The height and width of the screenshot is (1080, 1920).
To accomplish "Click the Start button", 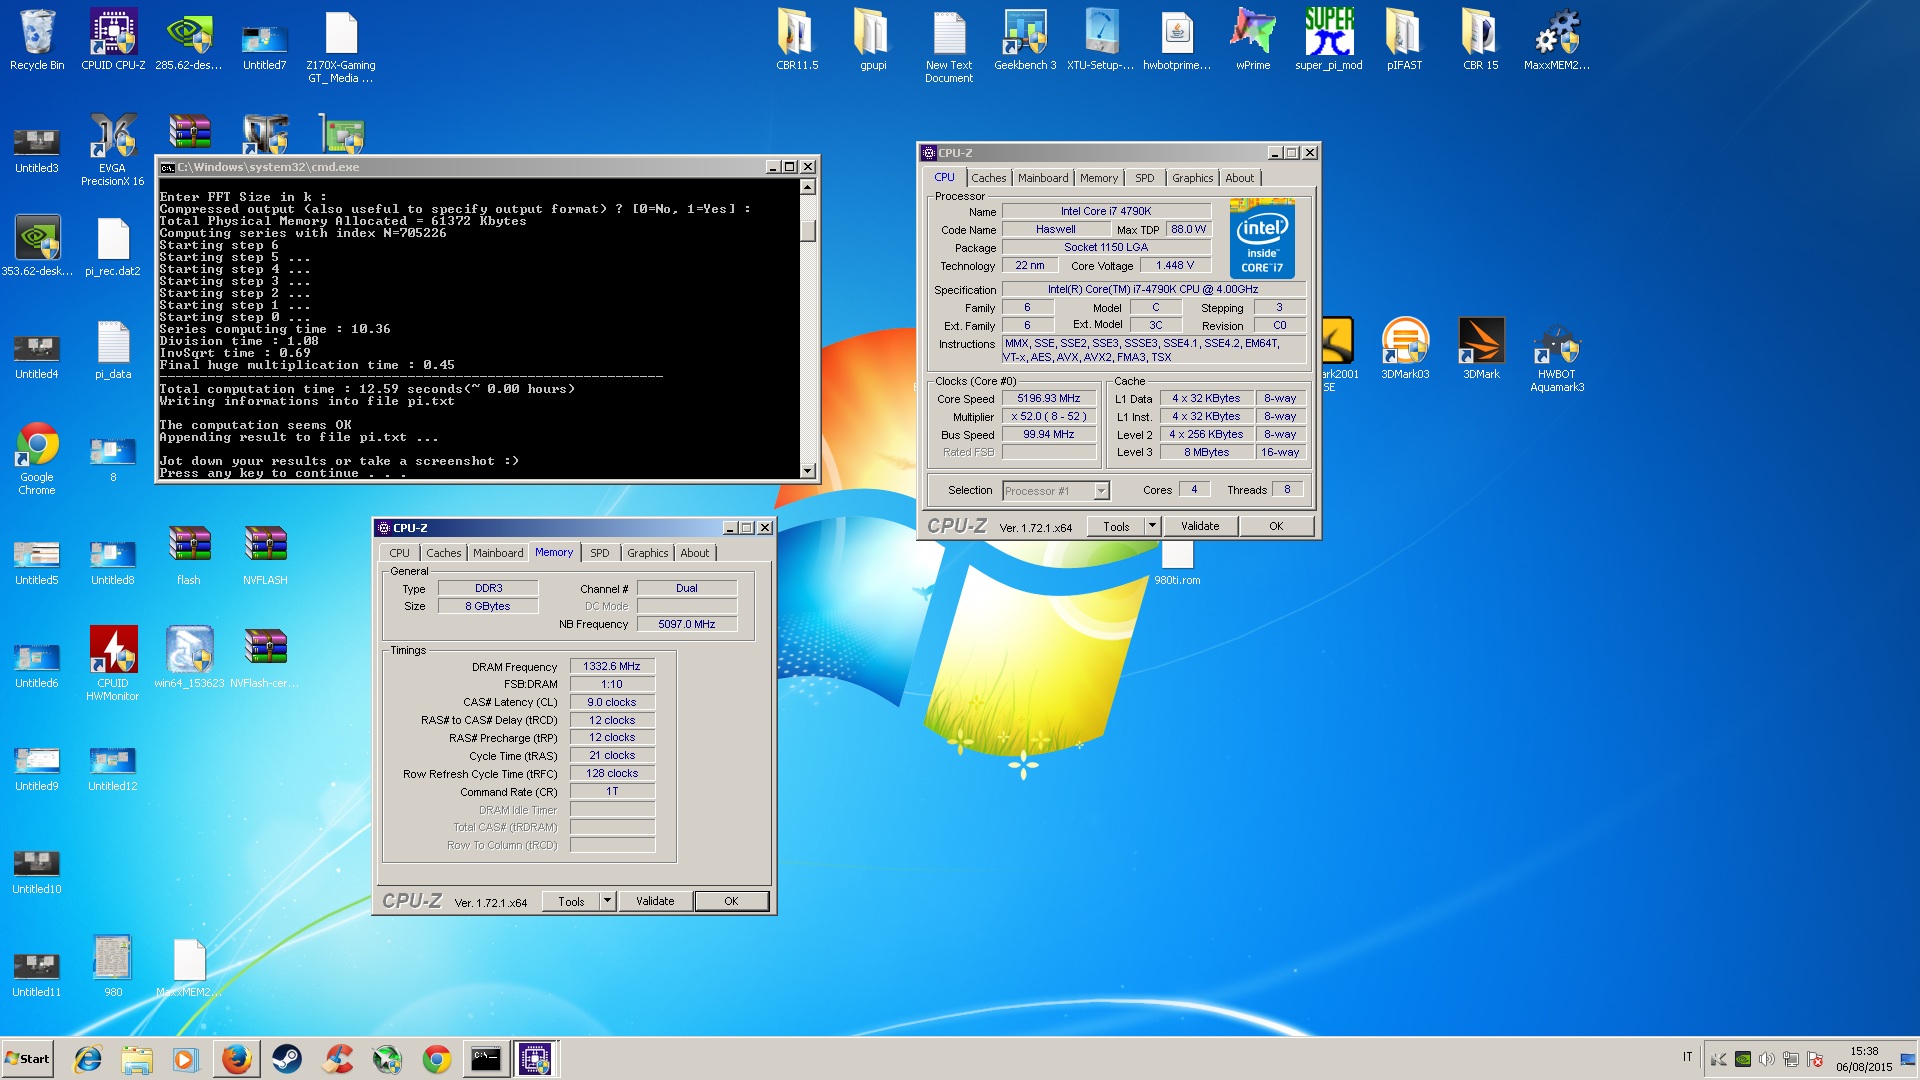I will 28,1059.
